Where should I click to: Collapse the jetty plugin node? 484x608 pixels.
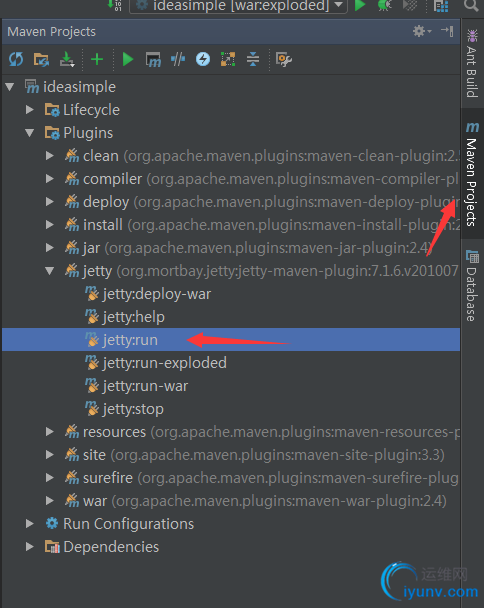(50, 271)
